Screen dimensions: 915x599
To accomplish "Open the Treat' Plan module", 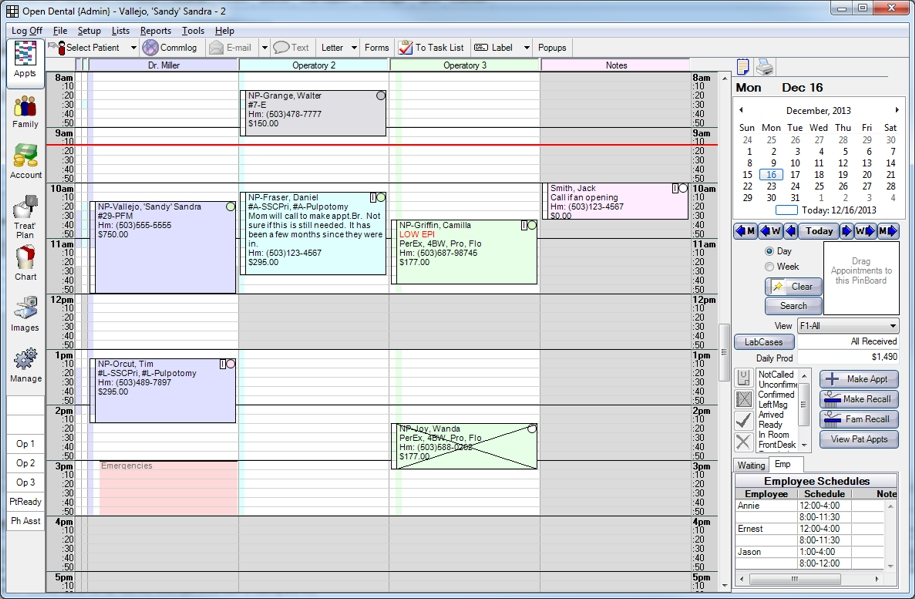I will 25,217.
